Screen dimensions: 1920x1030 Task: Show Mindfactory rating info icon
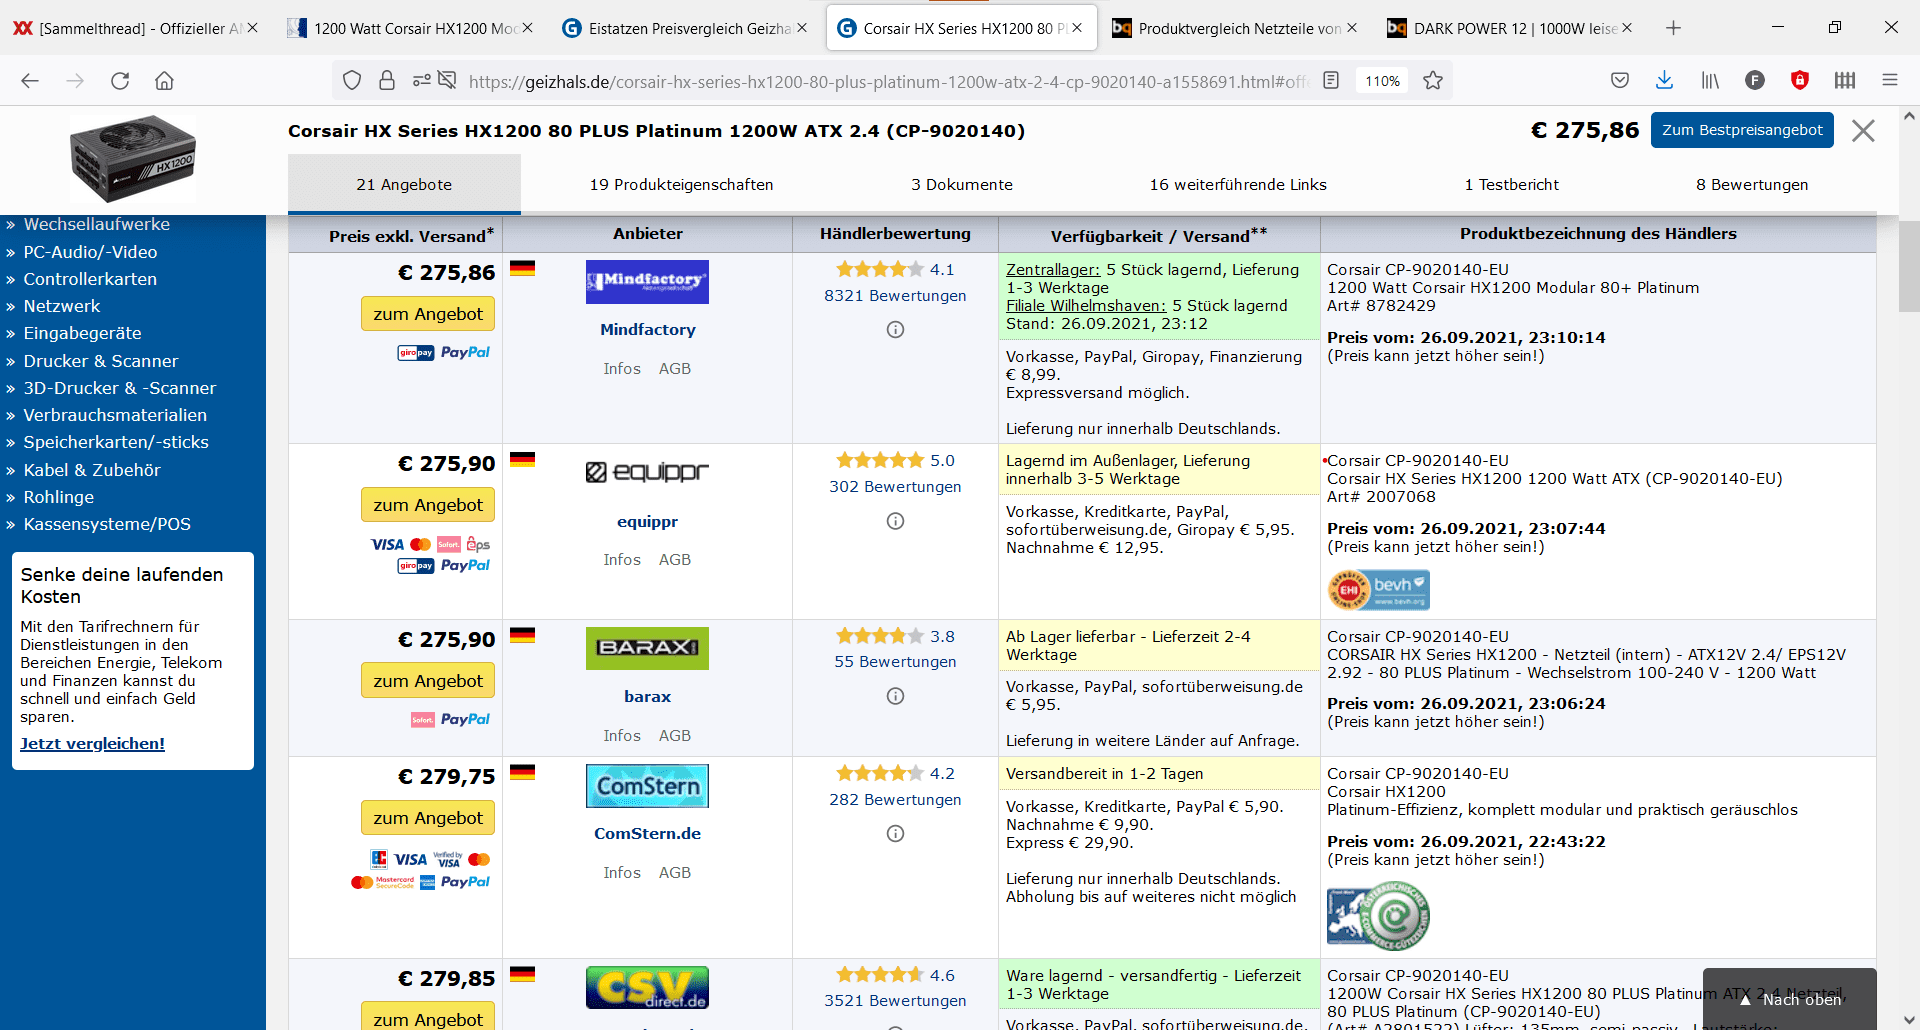pos(895,330)
